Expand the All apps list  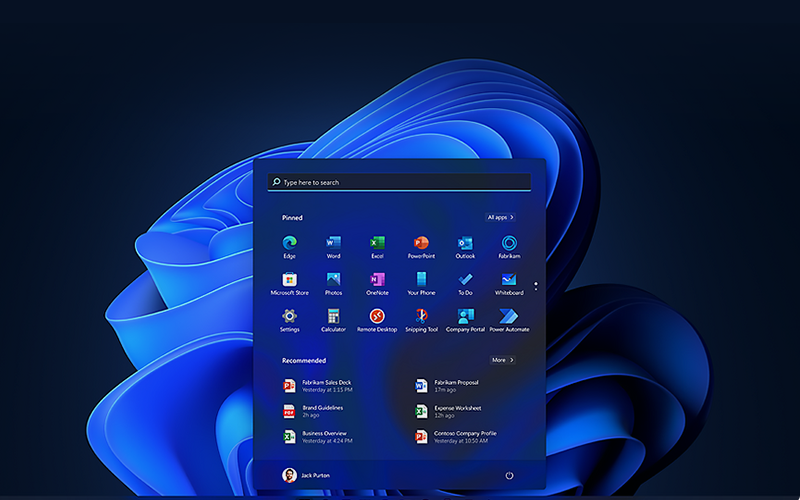(500, 217)
